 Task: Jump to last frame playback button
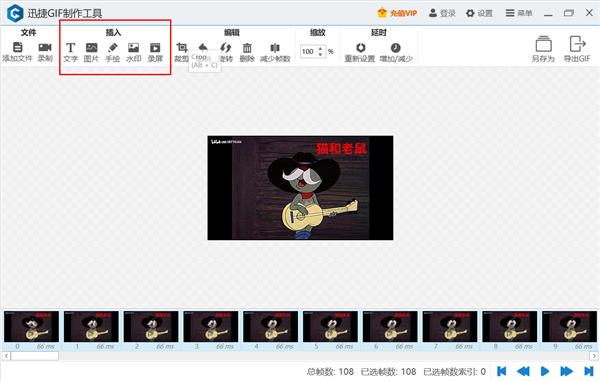coord(589,371)
